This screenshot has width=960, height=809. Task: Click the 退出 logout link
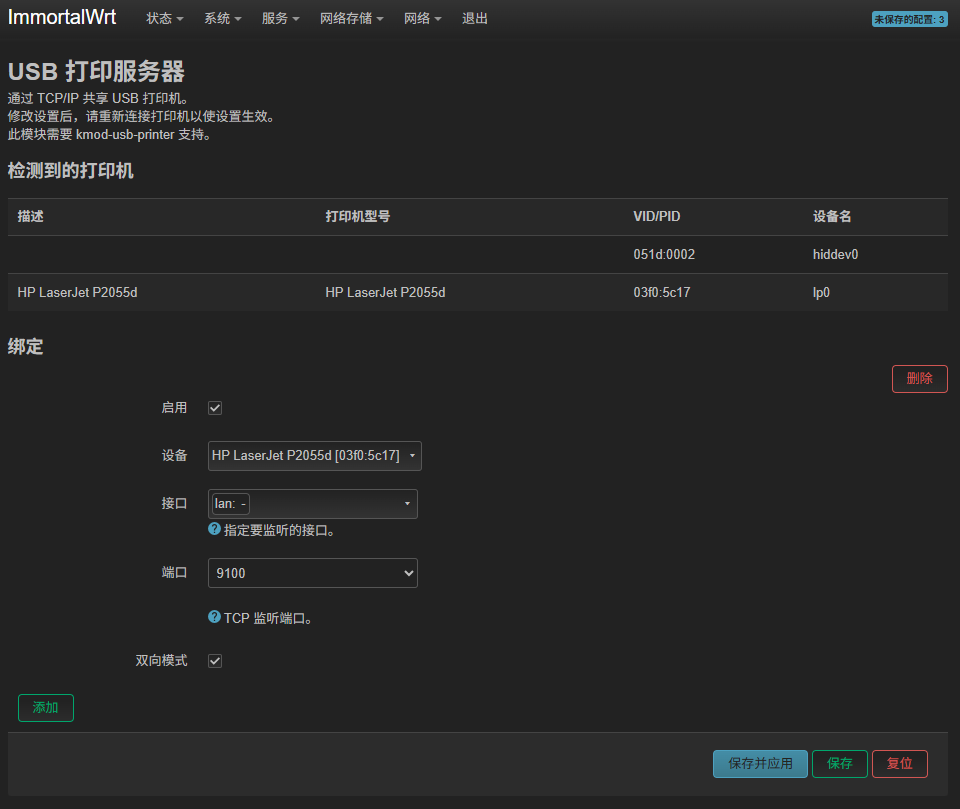pos(475,19)
